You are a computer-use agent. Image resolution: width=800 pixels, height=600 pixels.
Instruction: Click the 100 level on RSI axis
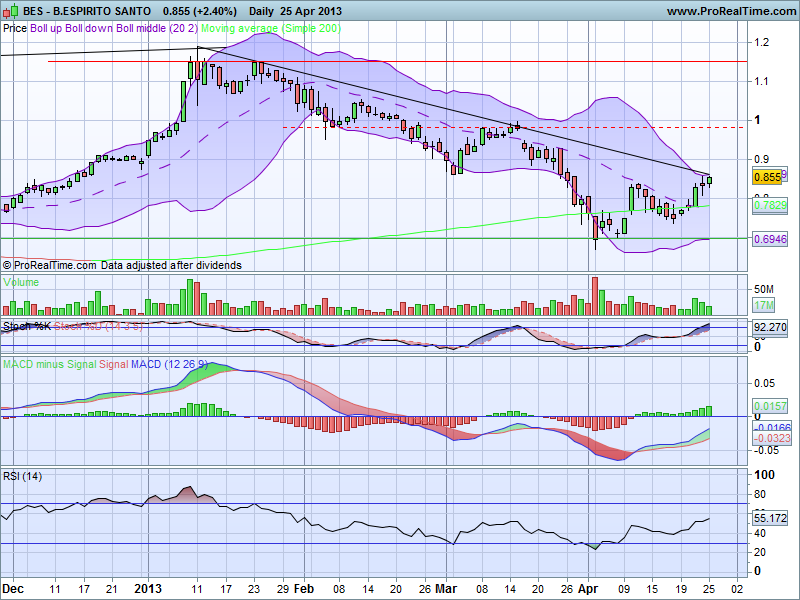[764, 475]
